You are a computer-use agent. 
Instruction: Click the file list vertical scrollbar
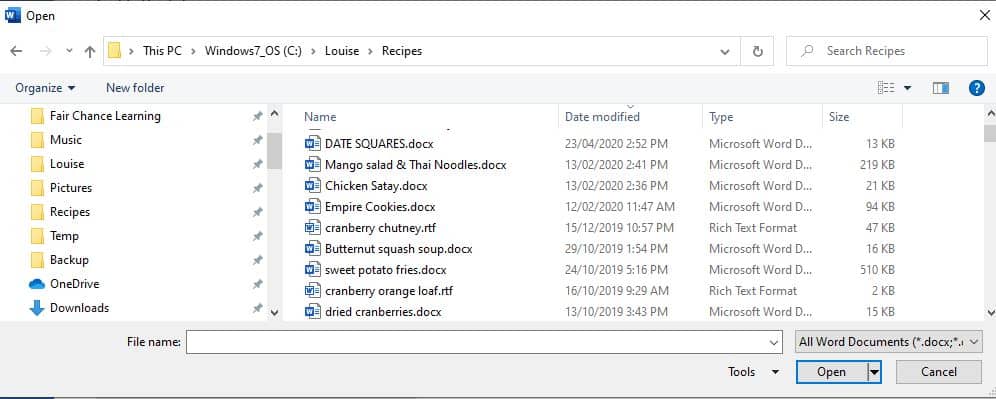pos(990,213)
